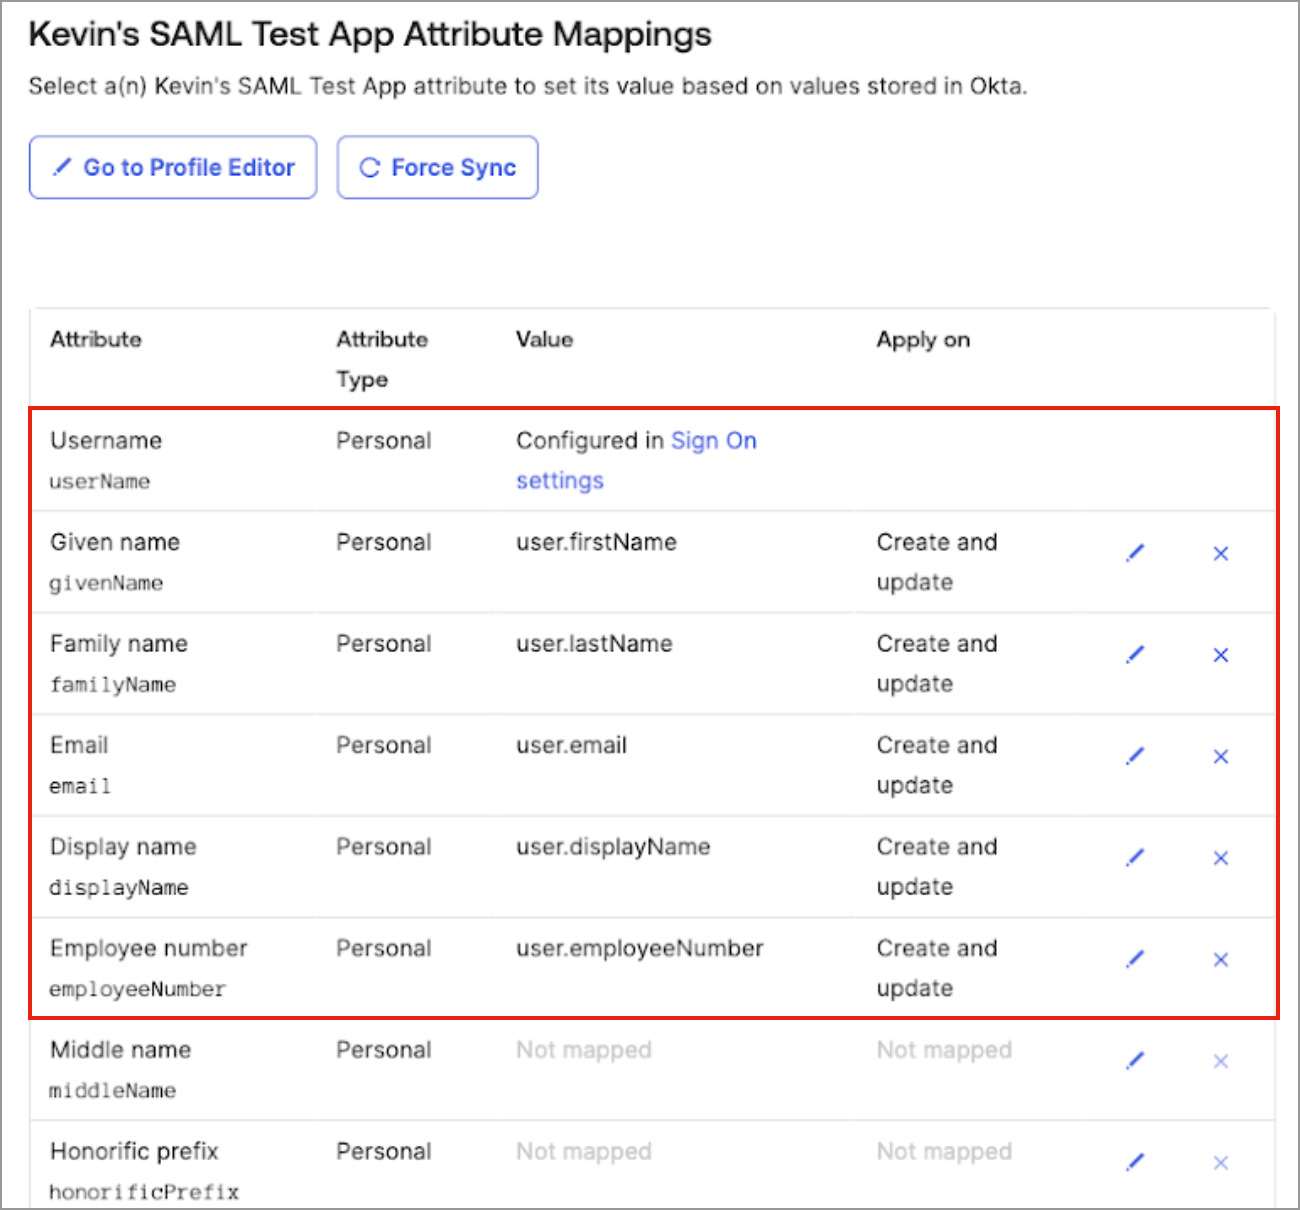Click the givenName variable text

(106, 583)
